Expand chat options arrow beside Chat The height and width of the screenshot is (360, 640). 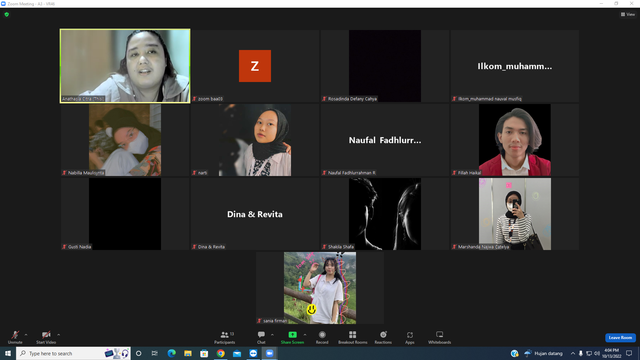click(272, 335)
